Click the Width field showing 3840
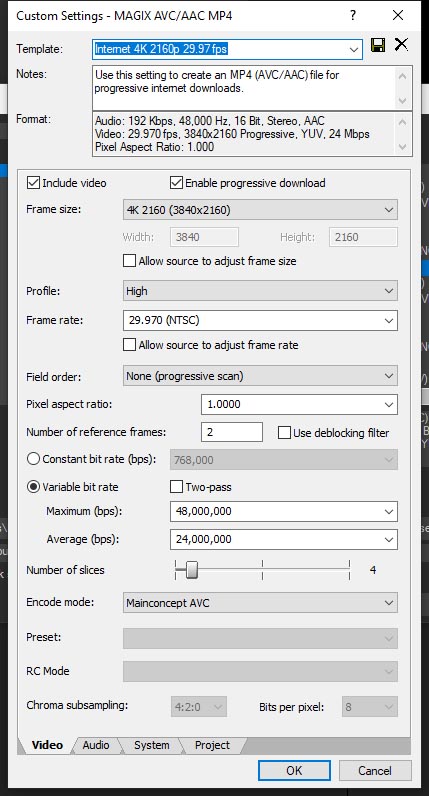Viewport: 429px width, 796px height. (x=205, y=237)
